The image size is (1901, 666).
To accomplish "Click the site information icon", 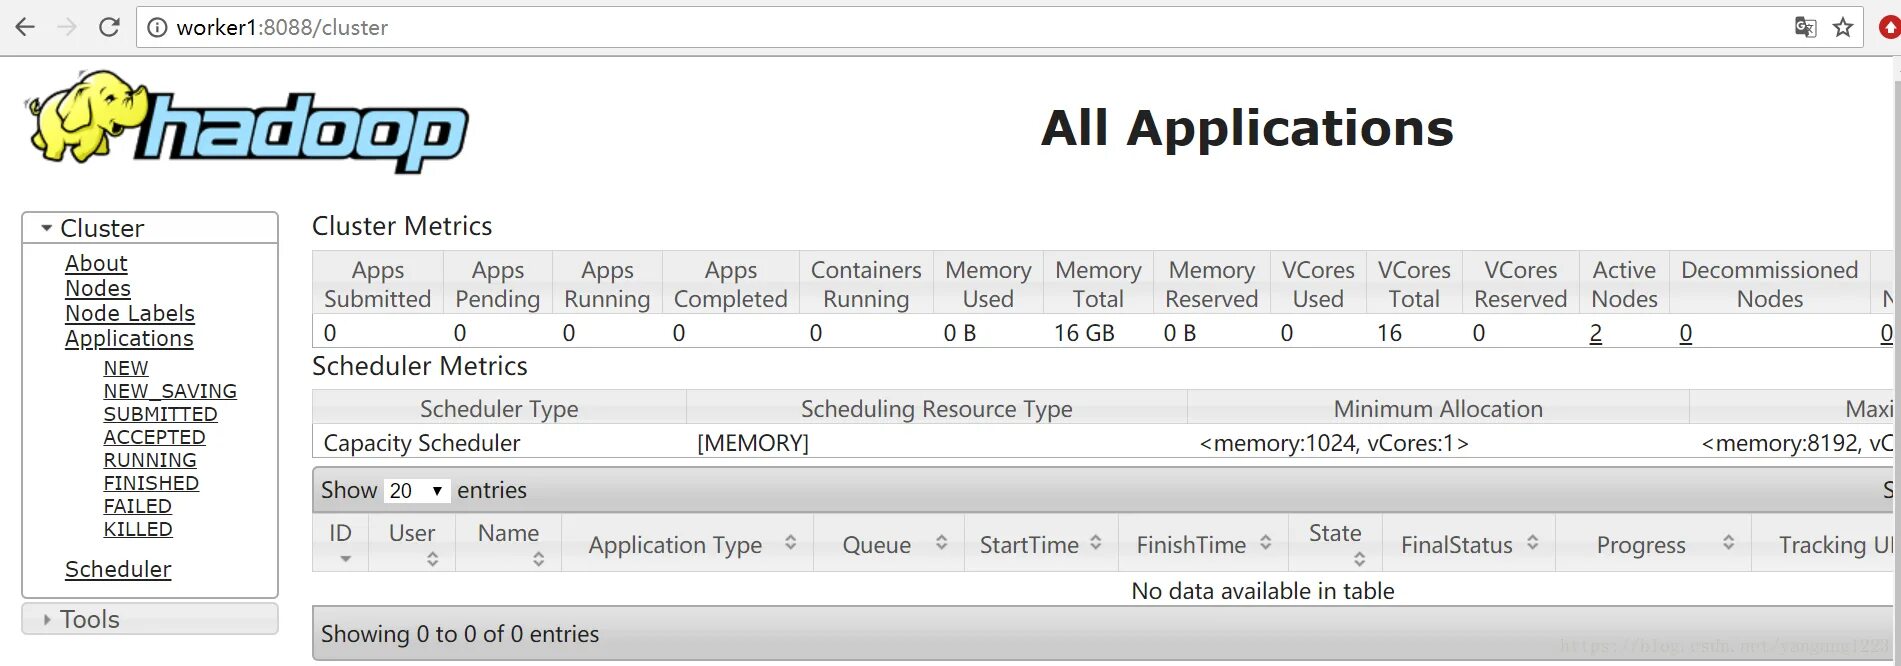I will [x=157, y=27].
